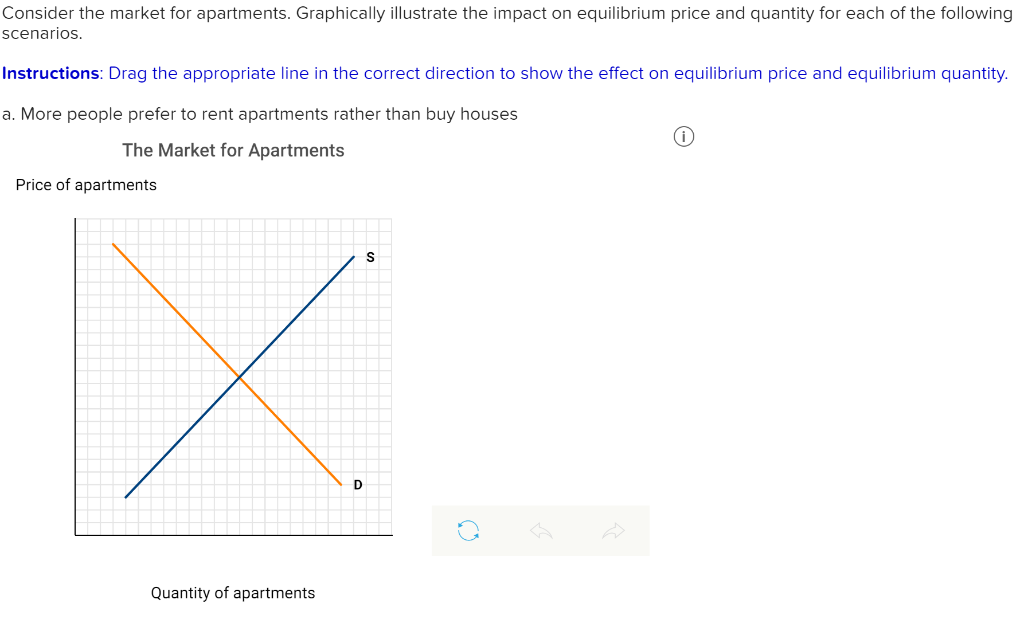
Task: Click the grayed-out redo icon
Action: [x=613, y=530]
